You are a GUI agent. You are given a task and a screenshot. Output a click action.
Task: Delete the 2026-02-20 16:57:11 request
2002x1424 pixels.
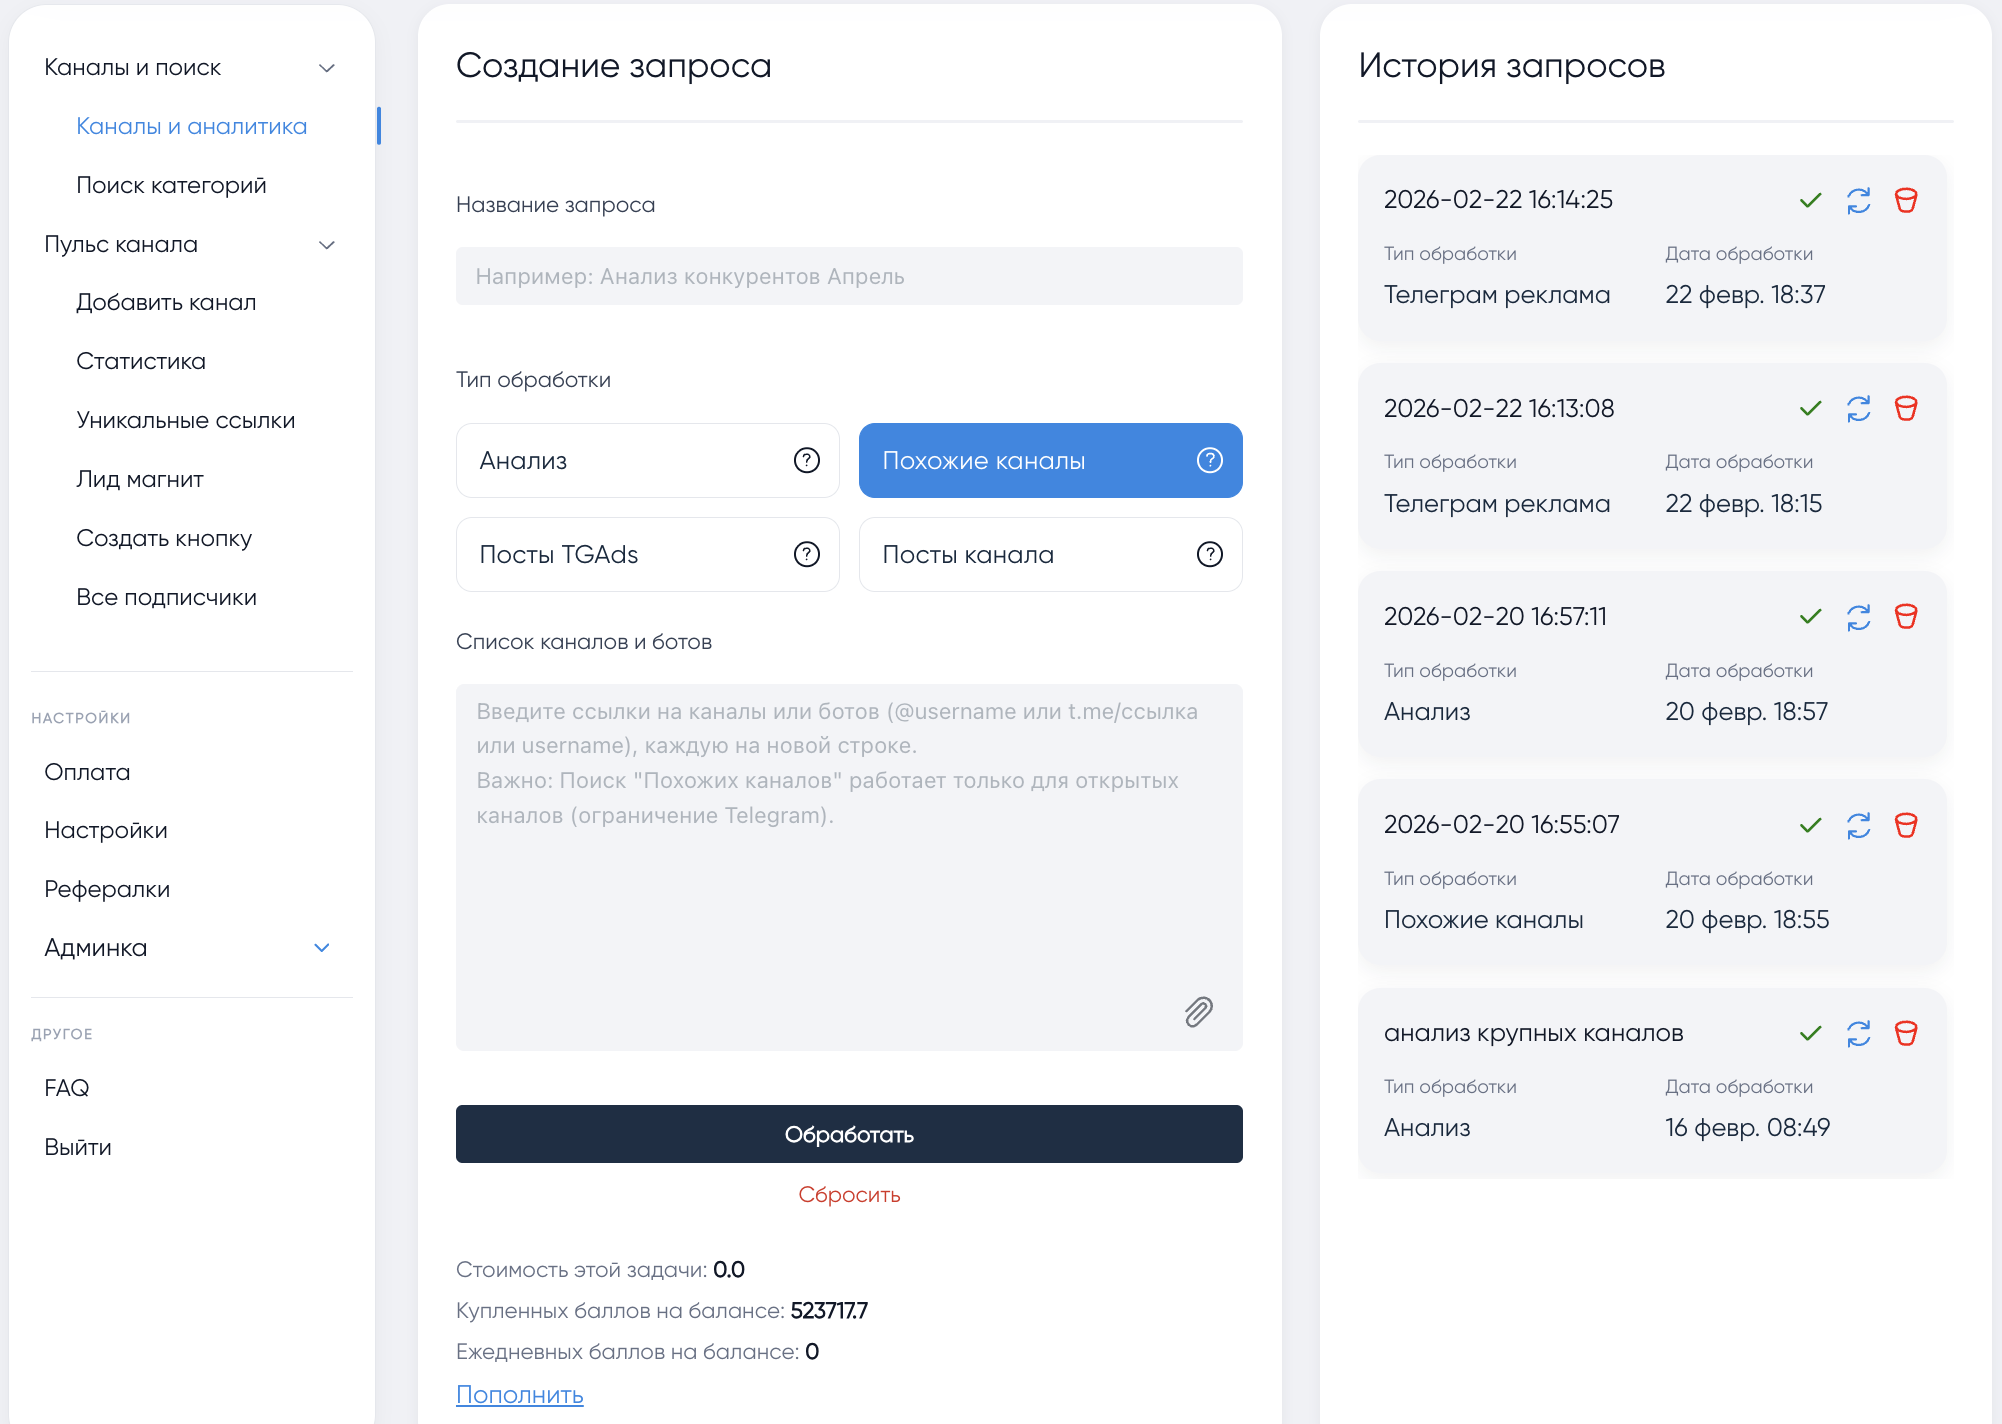1906,616
